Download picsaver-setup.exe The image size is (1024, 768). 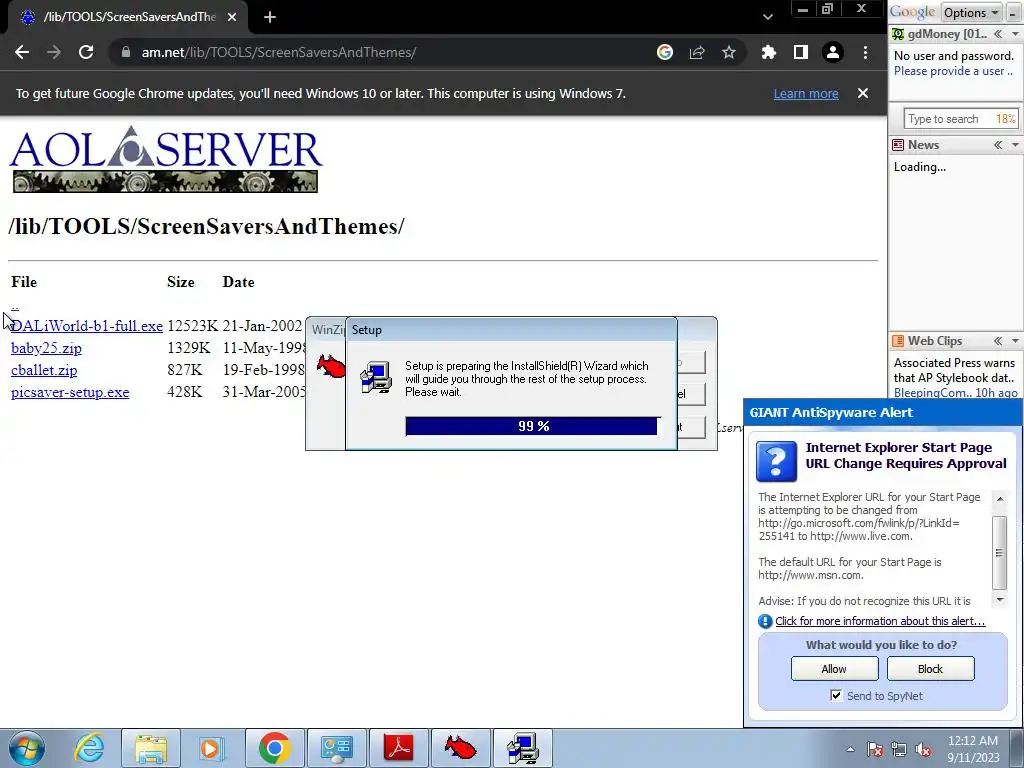70,392
